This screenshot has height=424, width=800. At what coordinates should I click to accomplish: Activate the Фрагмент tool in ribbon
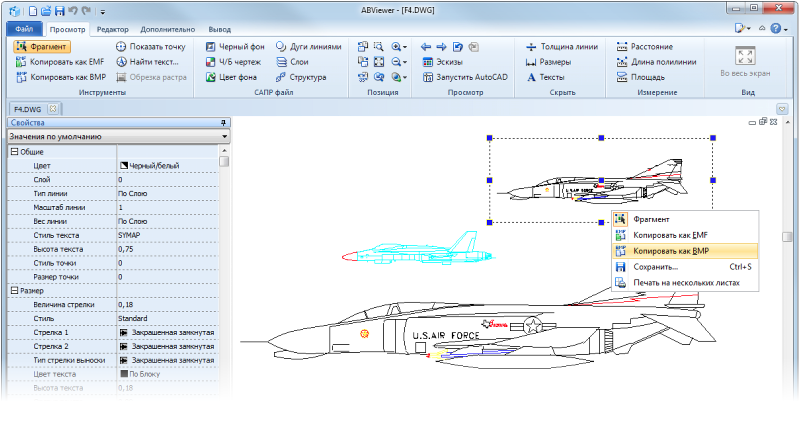pos(42,46)
